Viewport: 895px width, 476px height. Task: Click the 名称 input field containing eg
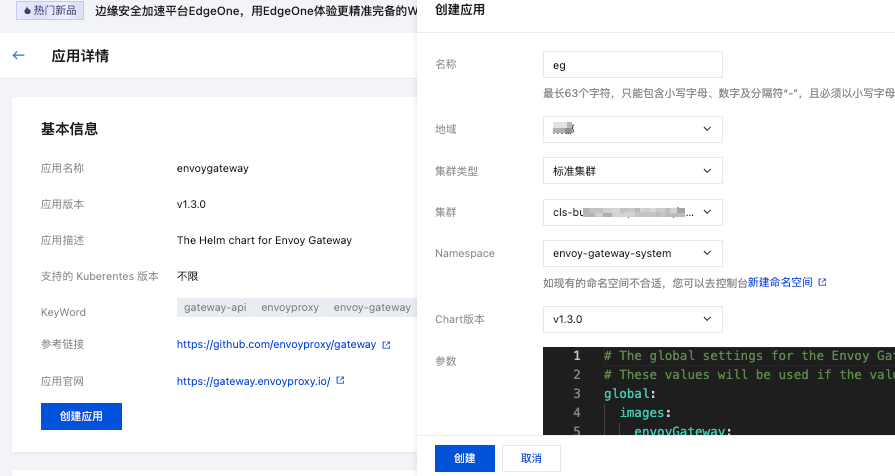[x=632, y=64]
